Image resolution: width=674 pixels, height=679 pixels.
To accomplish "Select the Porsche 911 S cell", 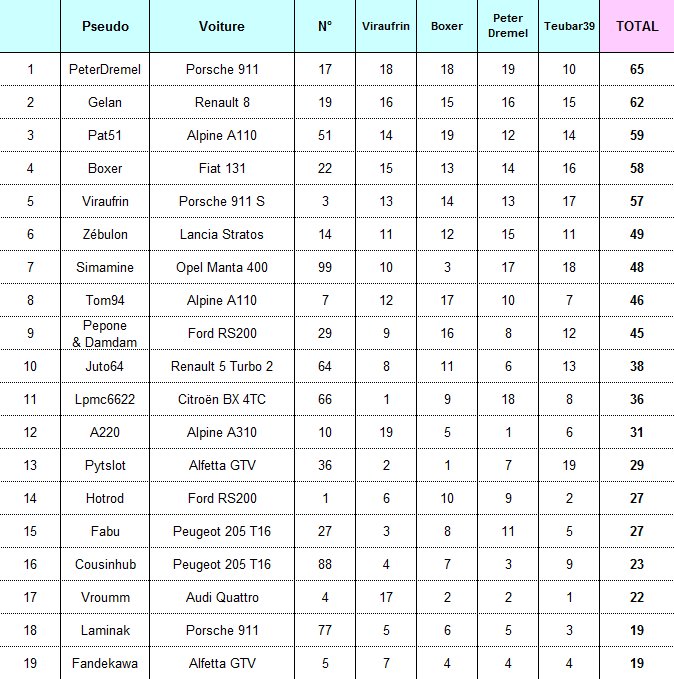I will (x=222, y=201).
